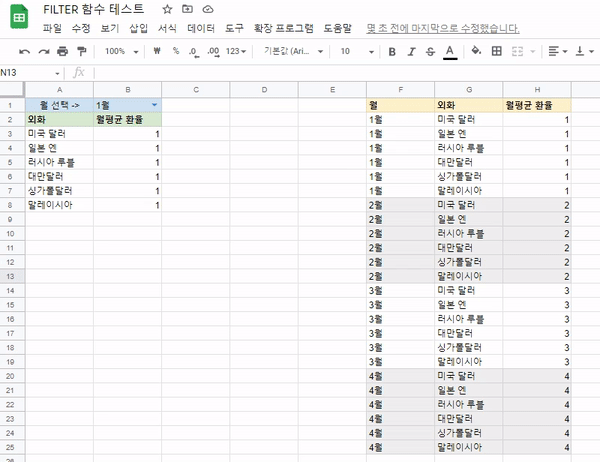The image size is (600, 462).
Task: Open the font size dropdown
Action: 357,51
